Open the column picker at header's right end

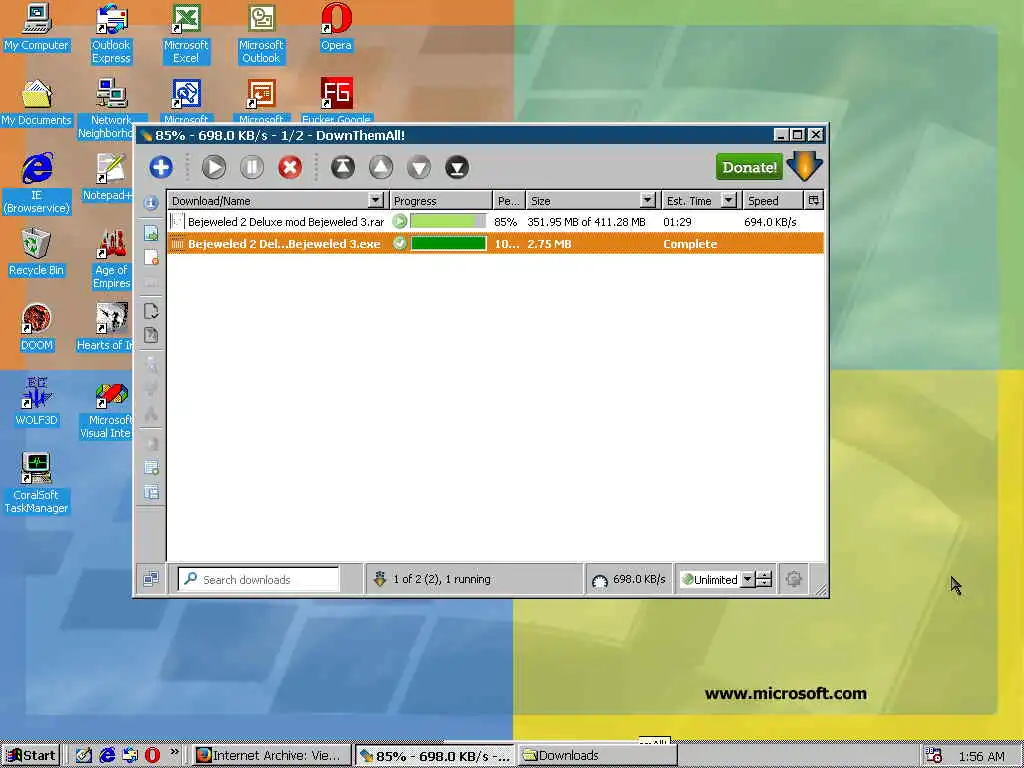click(x=814, y=200)
